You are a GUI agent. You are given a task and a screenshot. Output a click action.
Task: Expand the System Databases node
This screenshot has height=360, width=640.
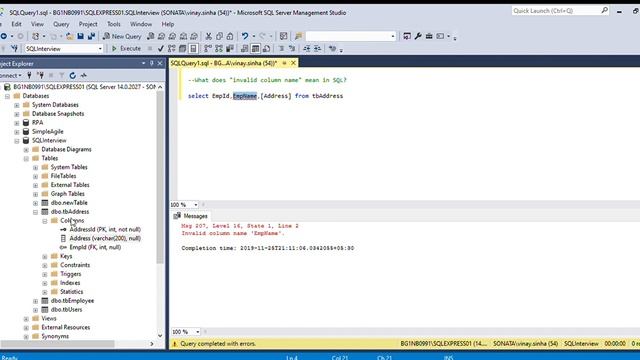coord(17,105)
